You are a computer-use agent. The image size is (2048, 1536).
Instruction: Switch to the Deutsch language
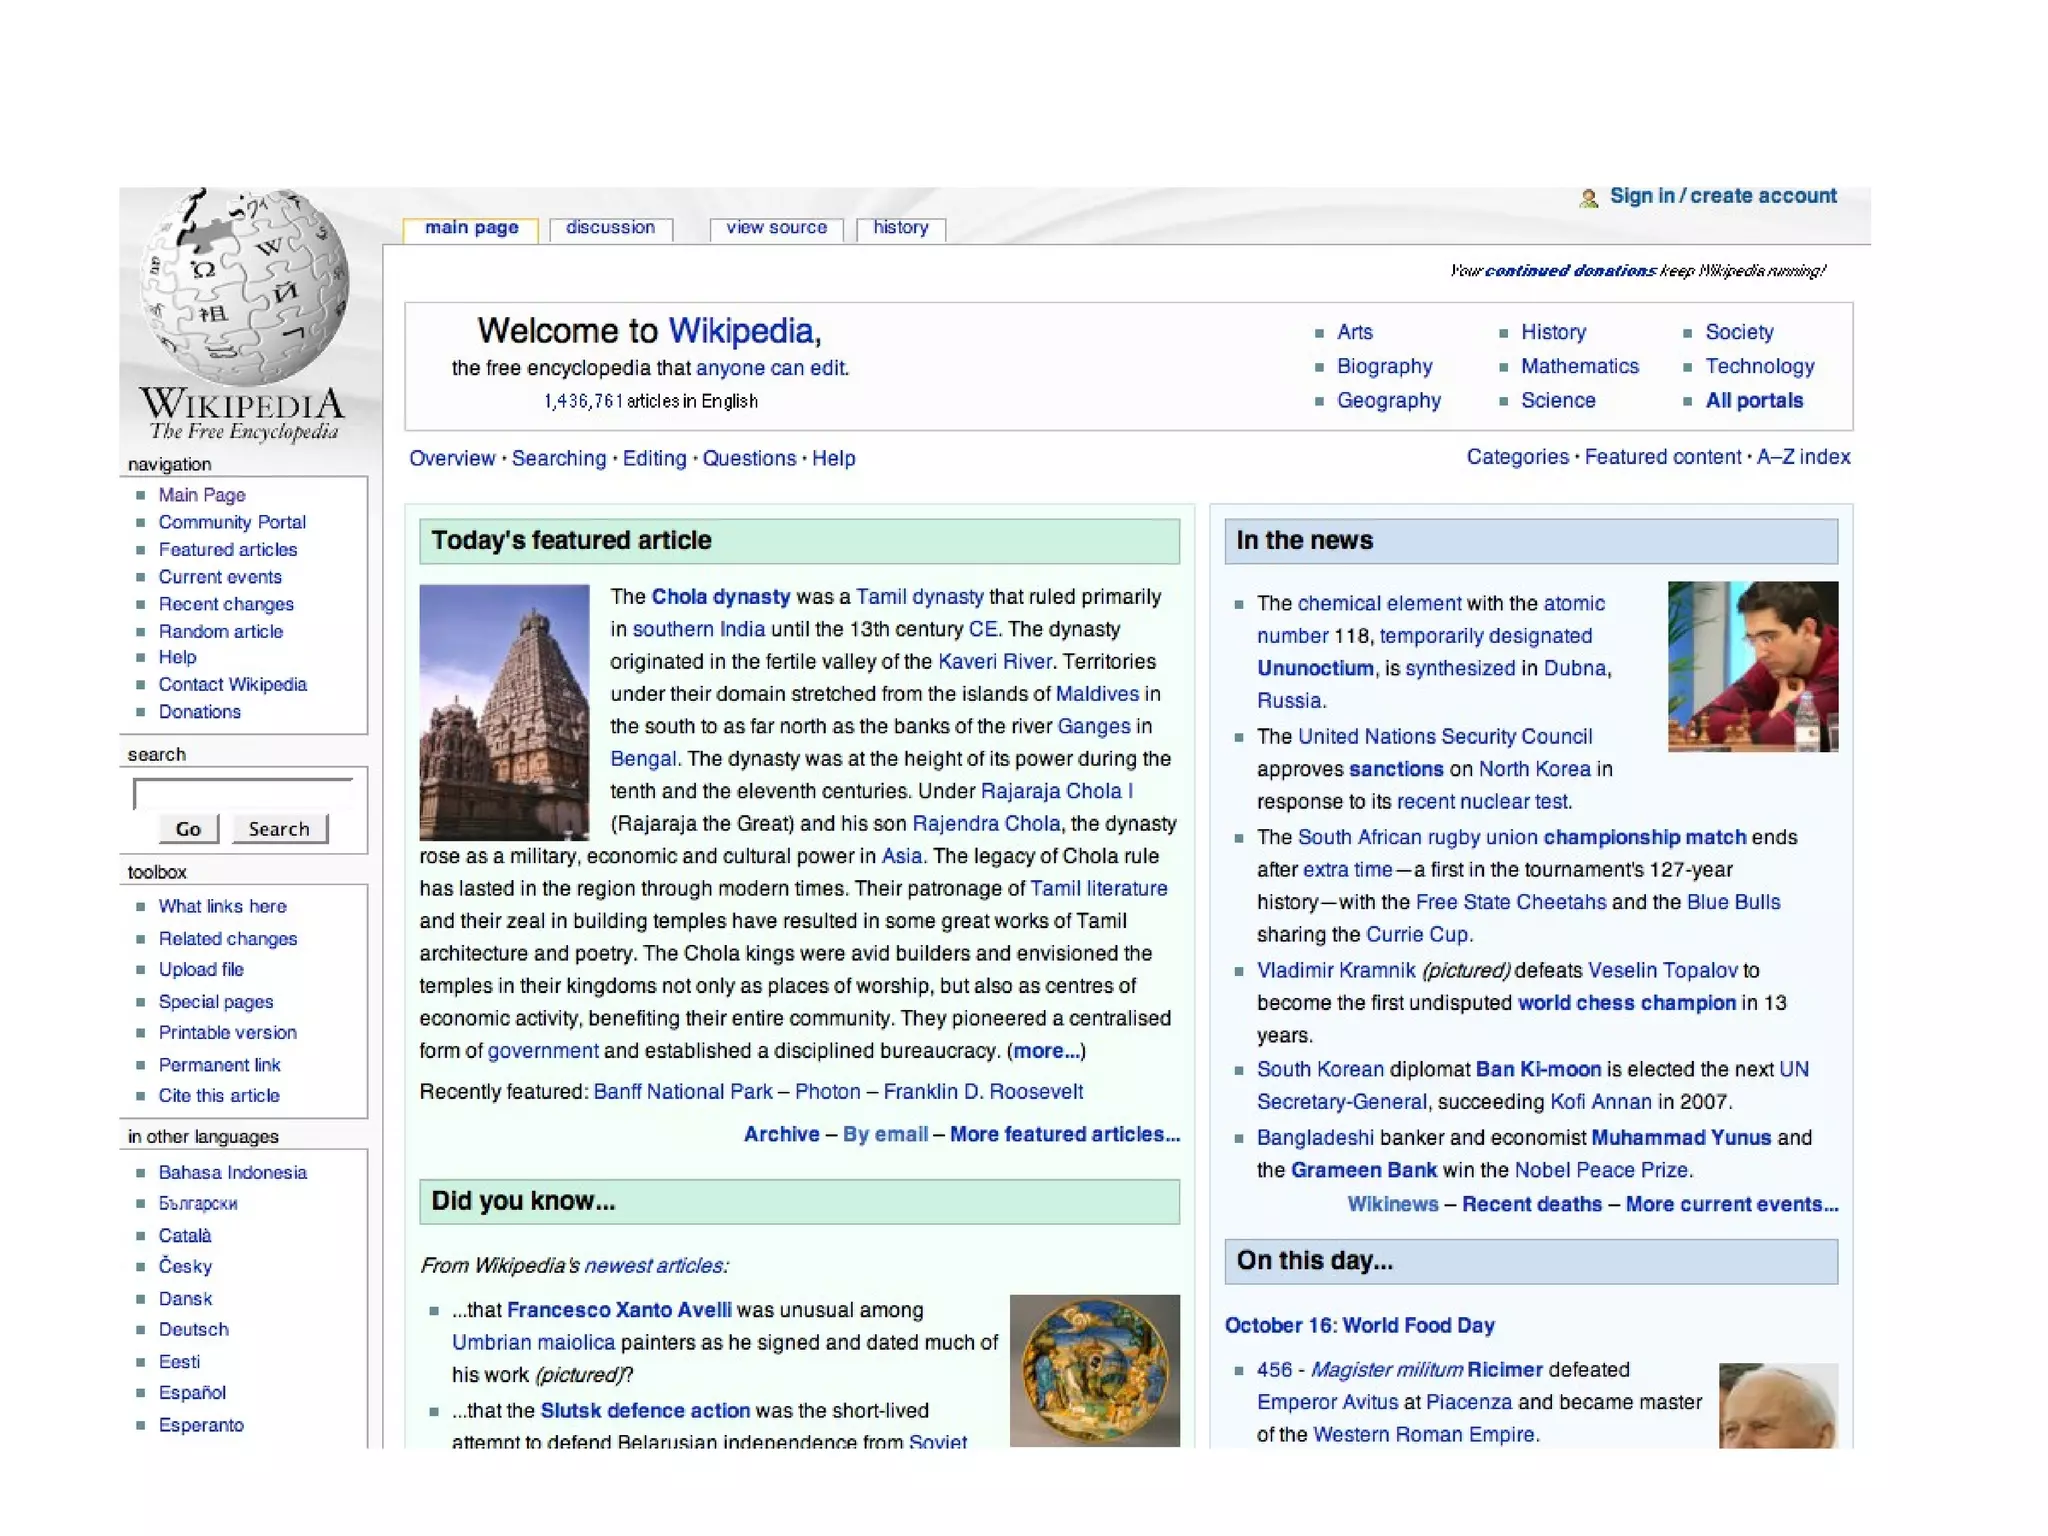pos(194,1329)
